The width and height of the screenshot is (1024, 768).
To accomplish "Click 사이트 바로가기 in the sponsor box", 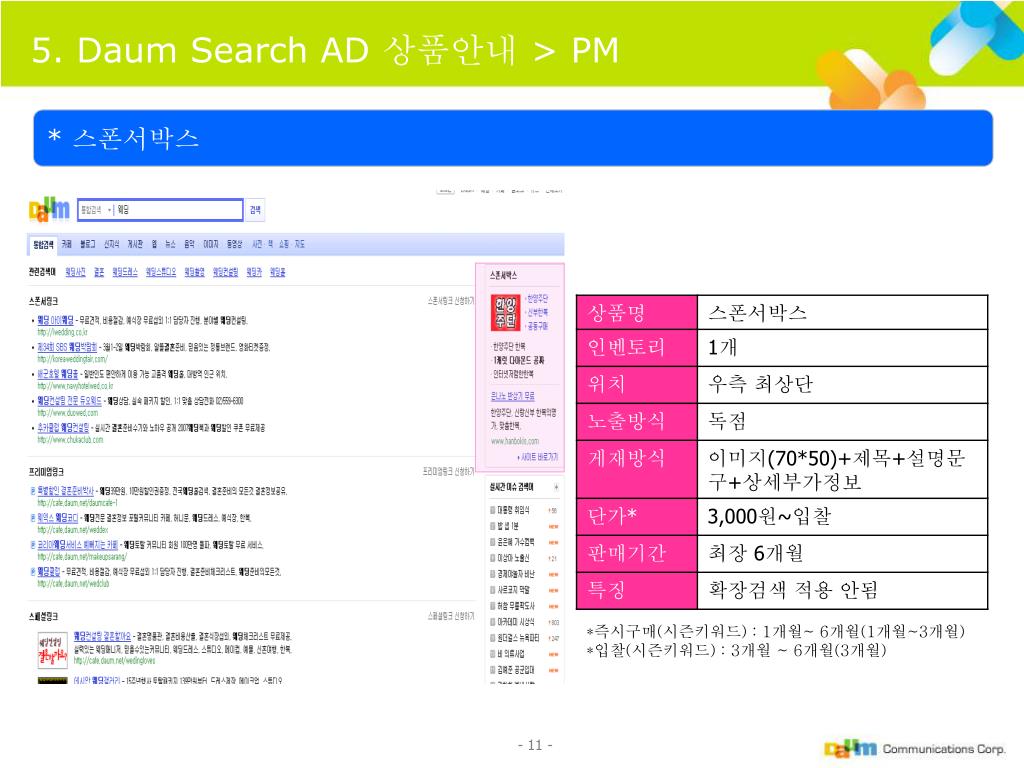I will coord(538,457).
